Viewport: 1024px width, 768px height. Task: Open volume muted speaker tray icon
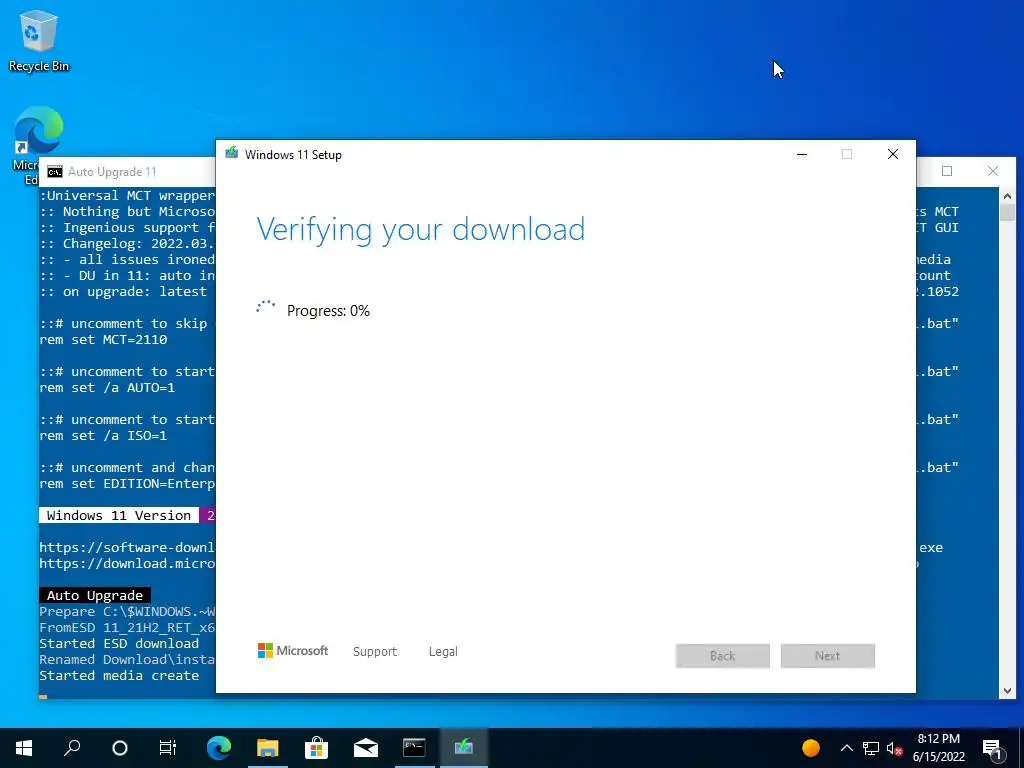coord(894,748)
